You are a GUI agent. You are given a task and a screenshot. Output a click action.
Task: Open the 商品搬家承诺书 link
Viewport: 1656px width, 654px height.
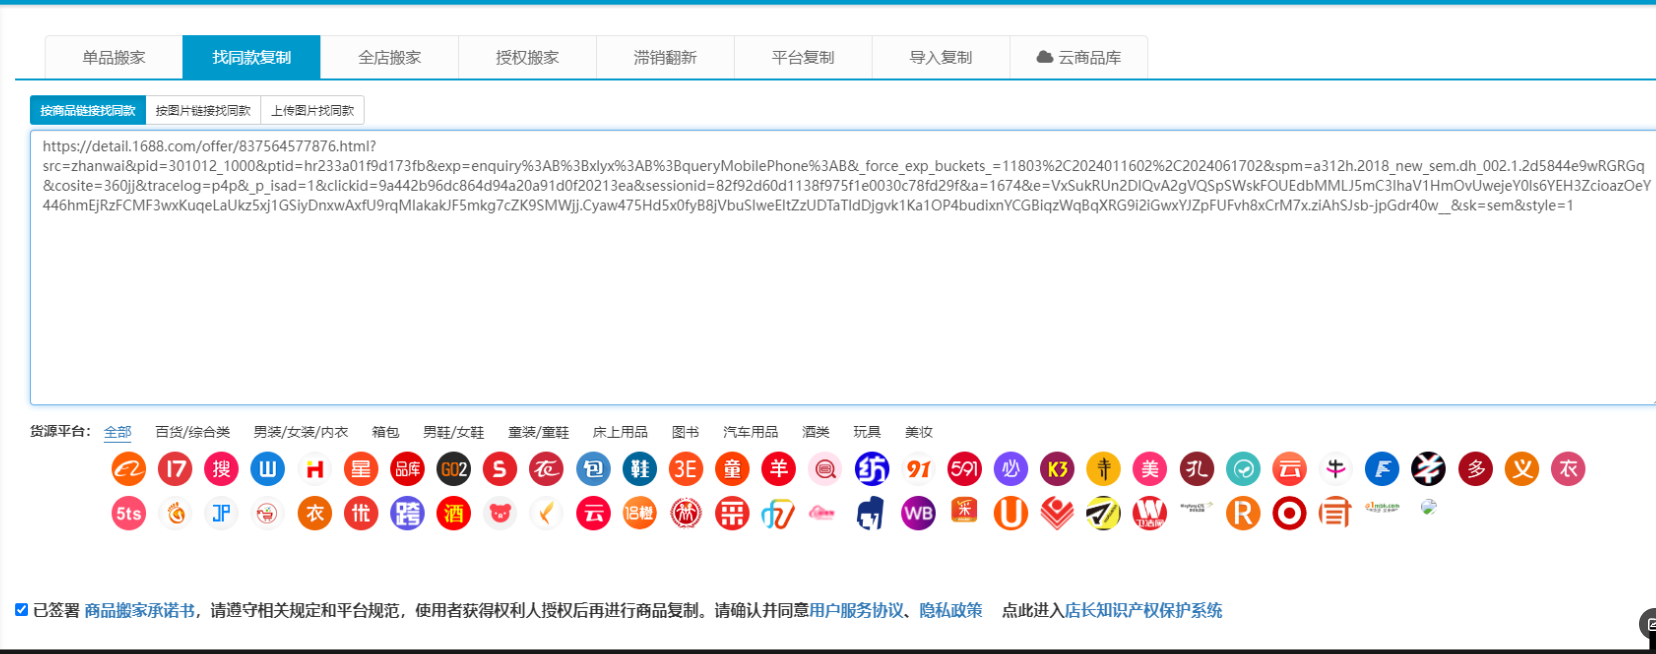tap(140, 610)
